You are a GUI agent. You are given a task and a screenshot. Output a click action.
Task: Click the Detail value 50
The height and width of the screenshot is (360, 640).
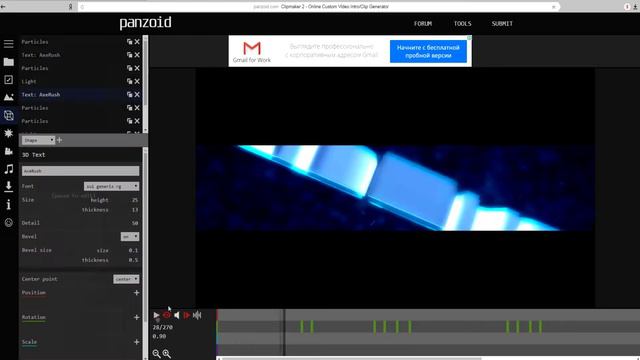pos(135,223)
